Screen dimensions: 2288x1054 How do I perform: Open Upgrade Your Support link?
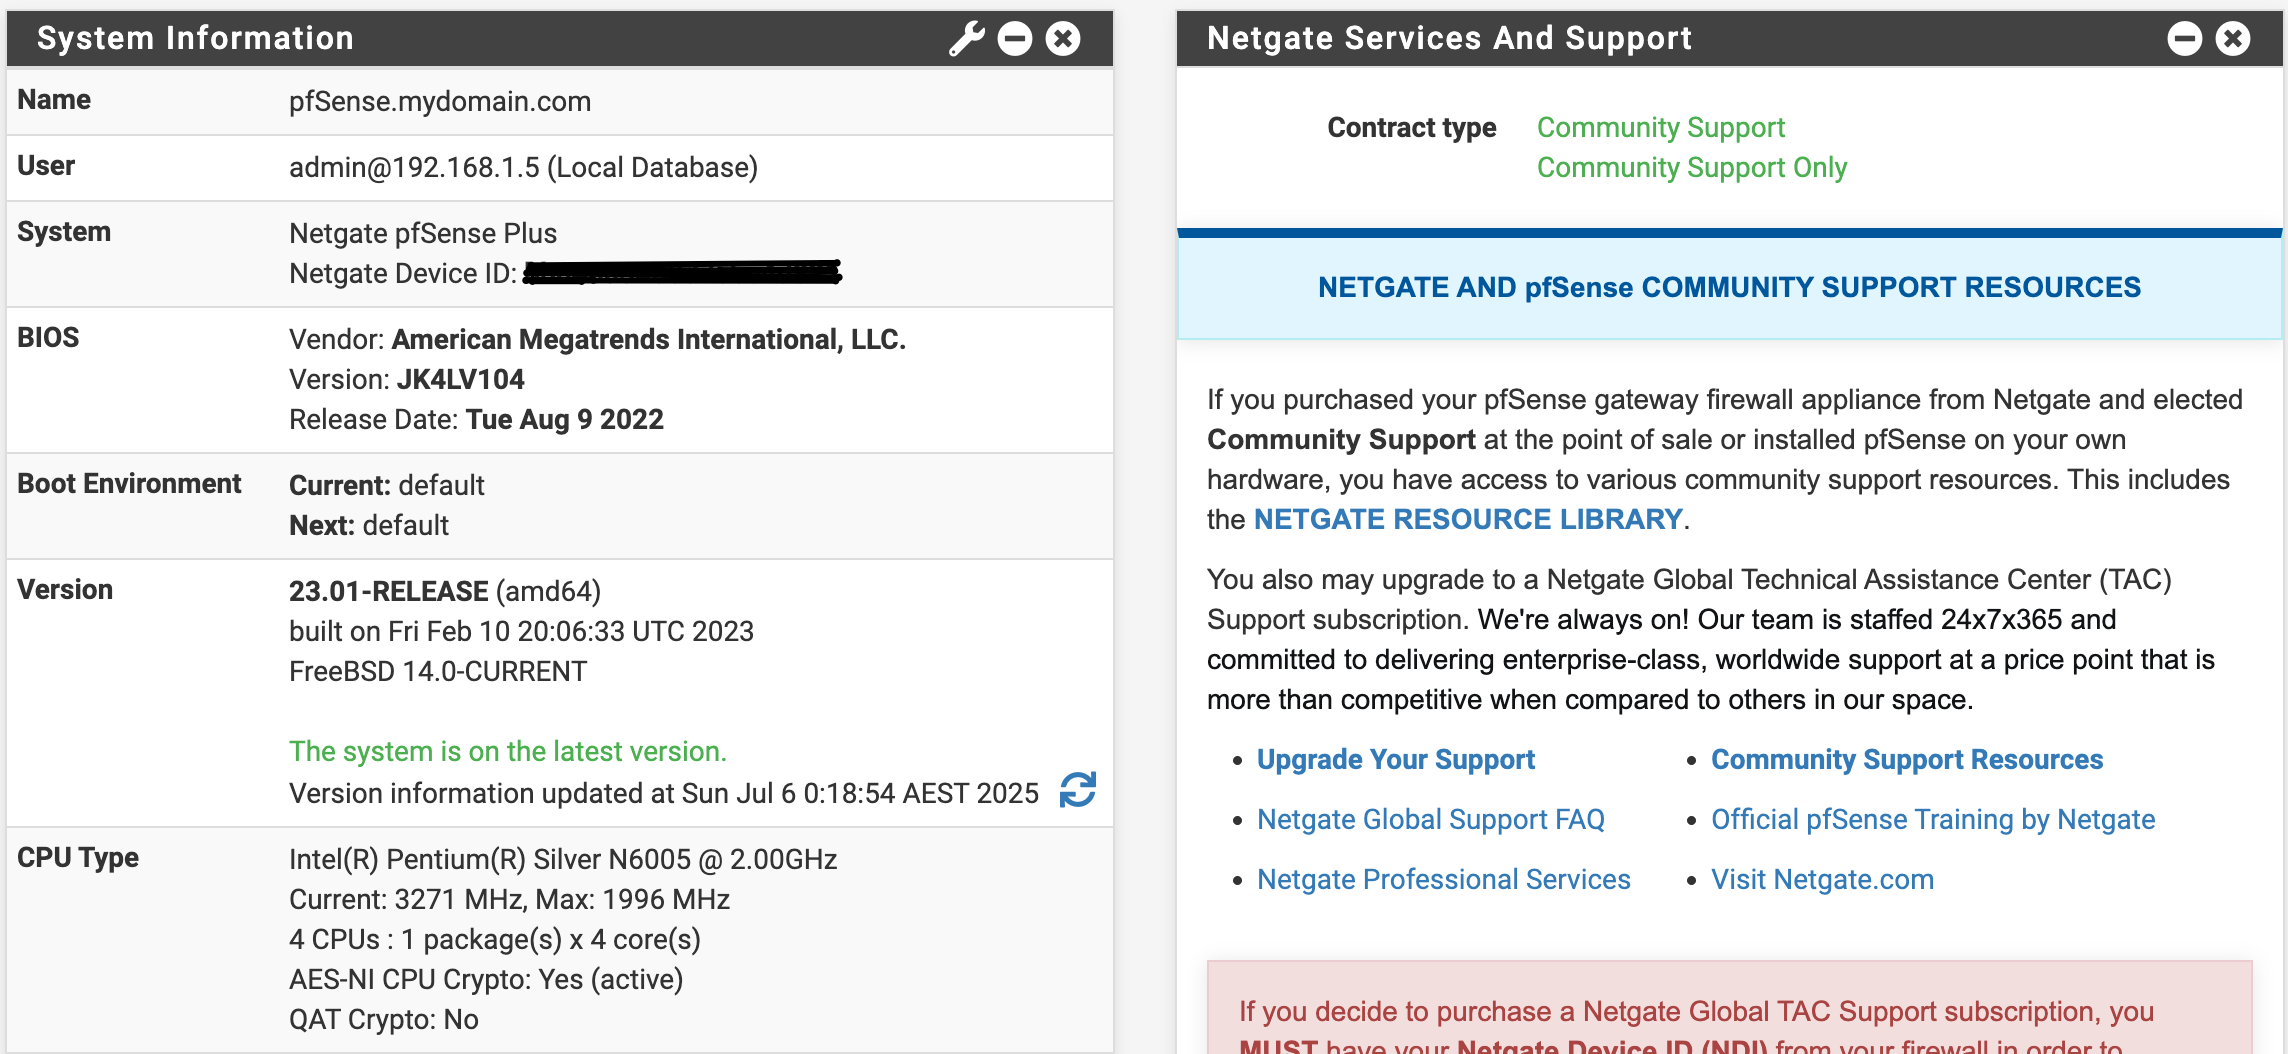pyautogui.click(x=1395, y=760)
